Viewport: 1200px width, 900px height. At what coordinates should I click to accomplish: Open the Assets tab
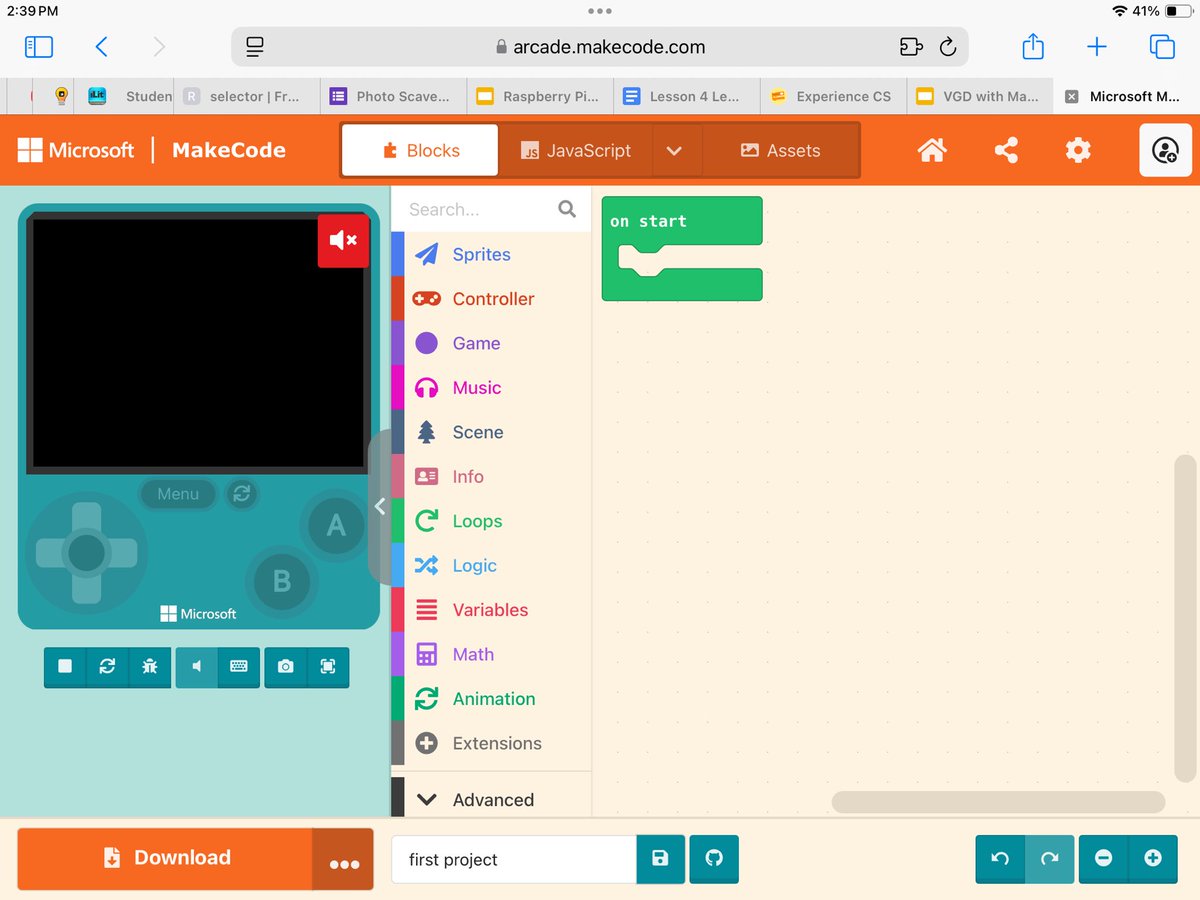[x=780, y=151]
